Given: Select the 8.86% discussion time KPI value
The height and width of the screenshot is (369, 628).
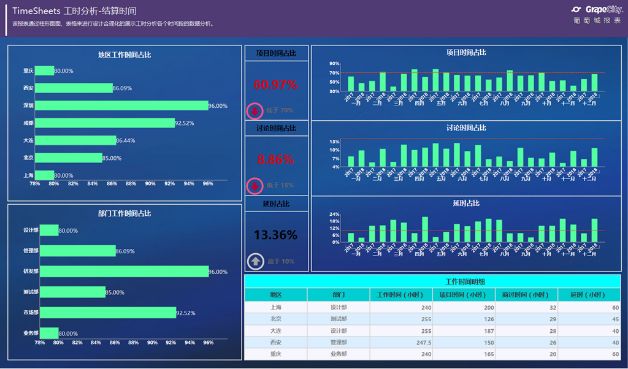Looking at the screenshot, I should 276,159.
